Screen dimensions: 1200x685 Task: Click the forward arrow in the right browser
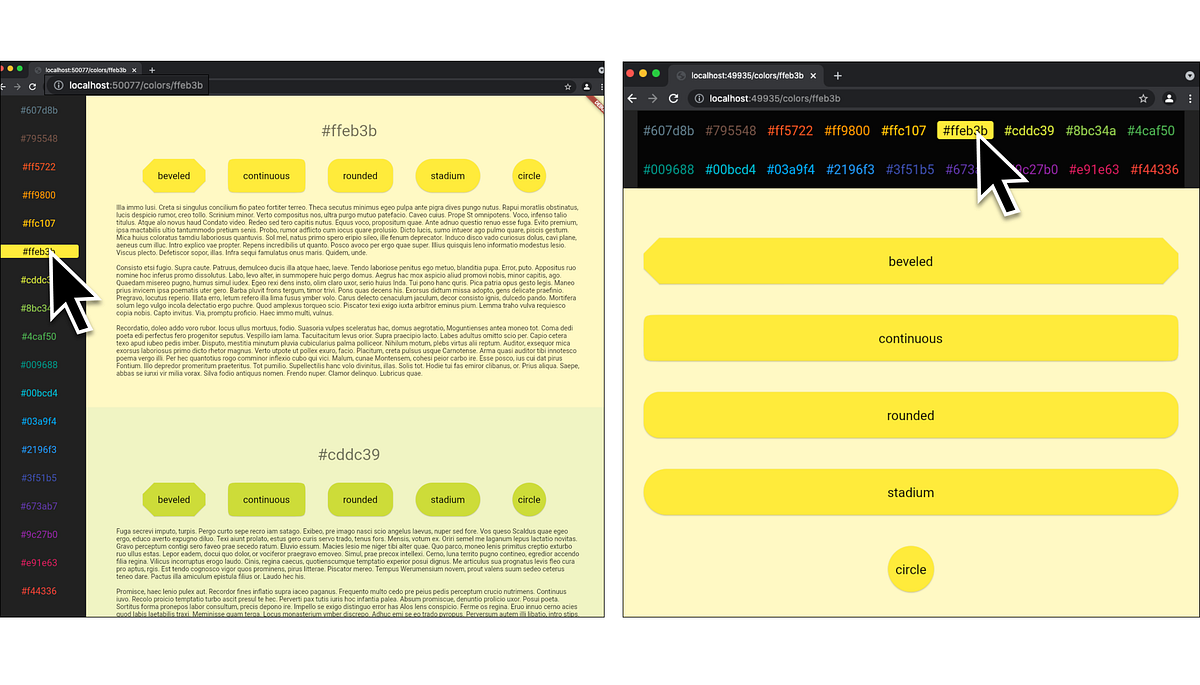click(655, 98)
